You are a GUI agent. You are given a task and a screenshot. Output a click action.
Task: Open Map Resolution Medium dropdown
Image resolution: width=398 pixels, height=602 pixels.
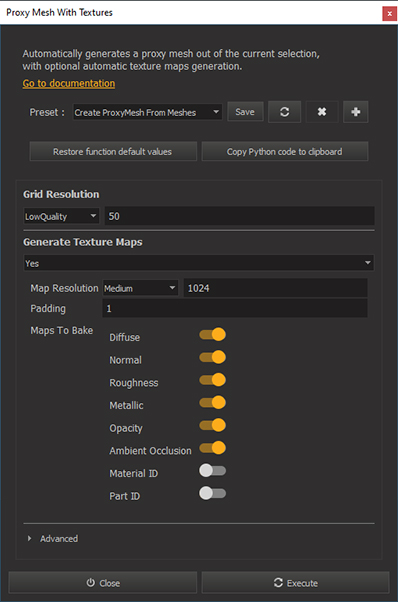[140, 288]
